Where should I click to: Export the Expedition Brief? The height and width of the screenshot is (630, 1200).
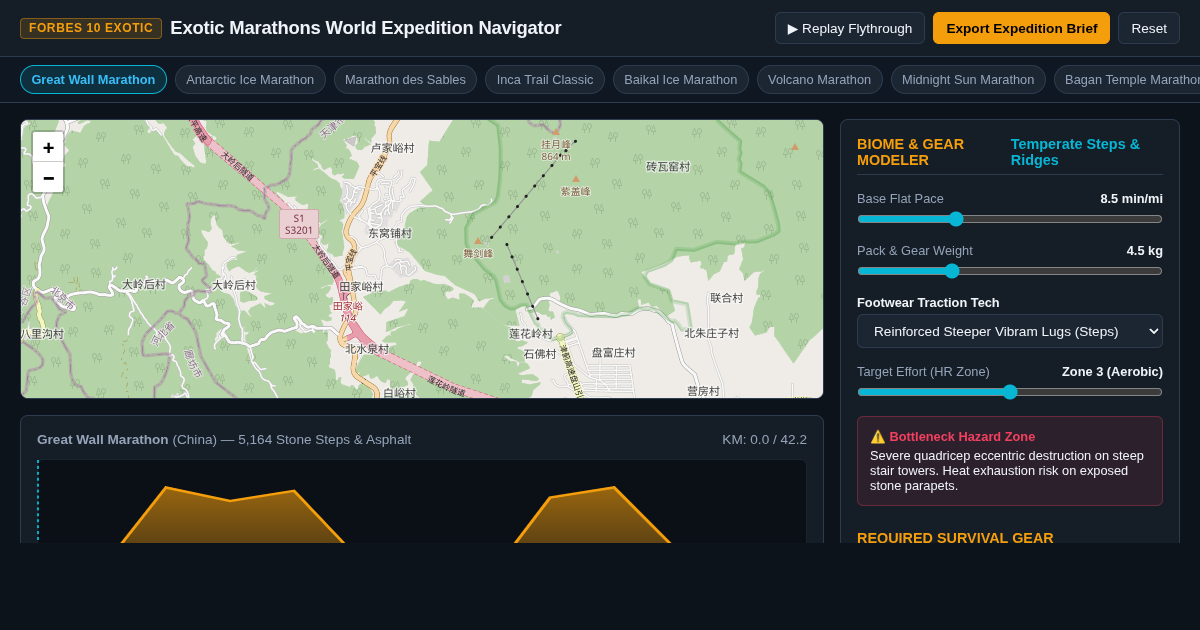[x=1021, y=28]
